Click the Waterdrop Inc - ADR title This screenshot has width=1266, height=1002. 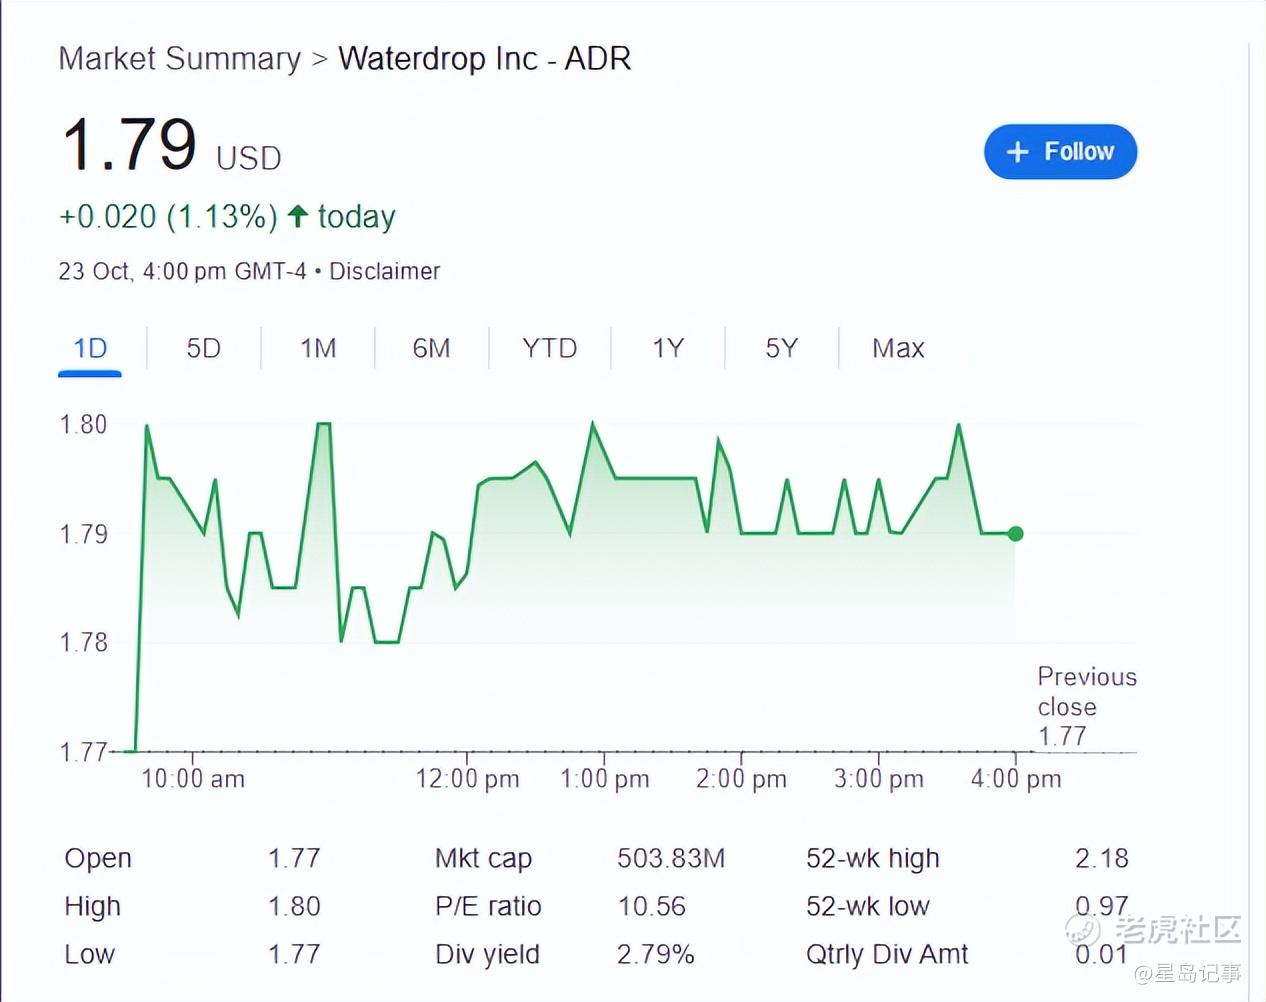coord(484,59)
